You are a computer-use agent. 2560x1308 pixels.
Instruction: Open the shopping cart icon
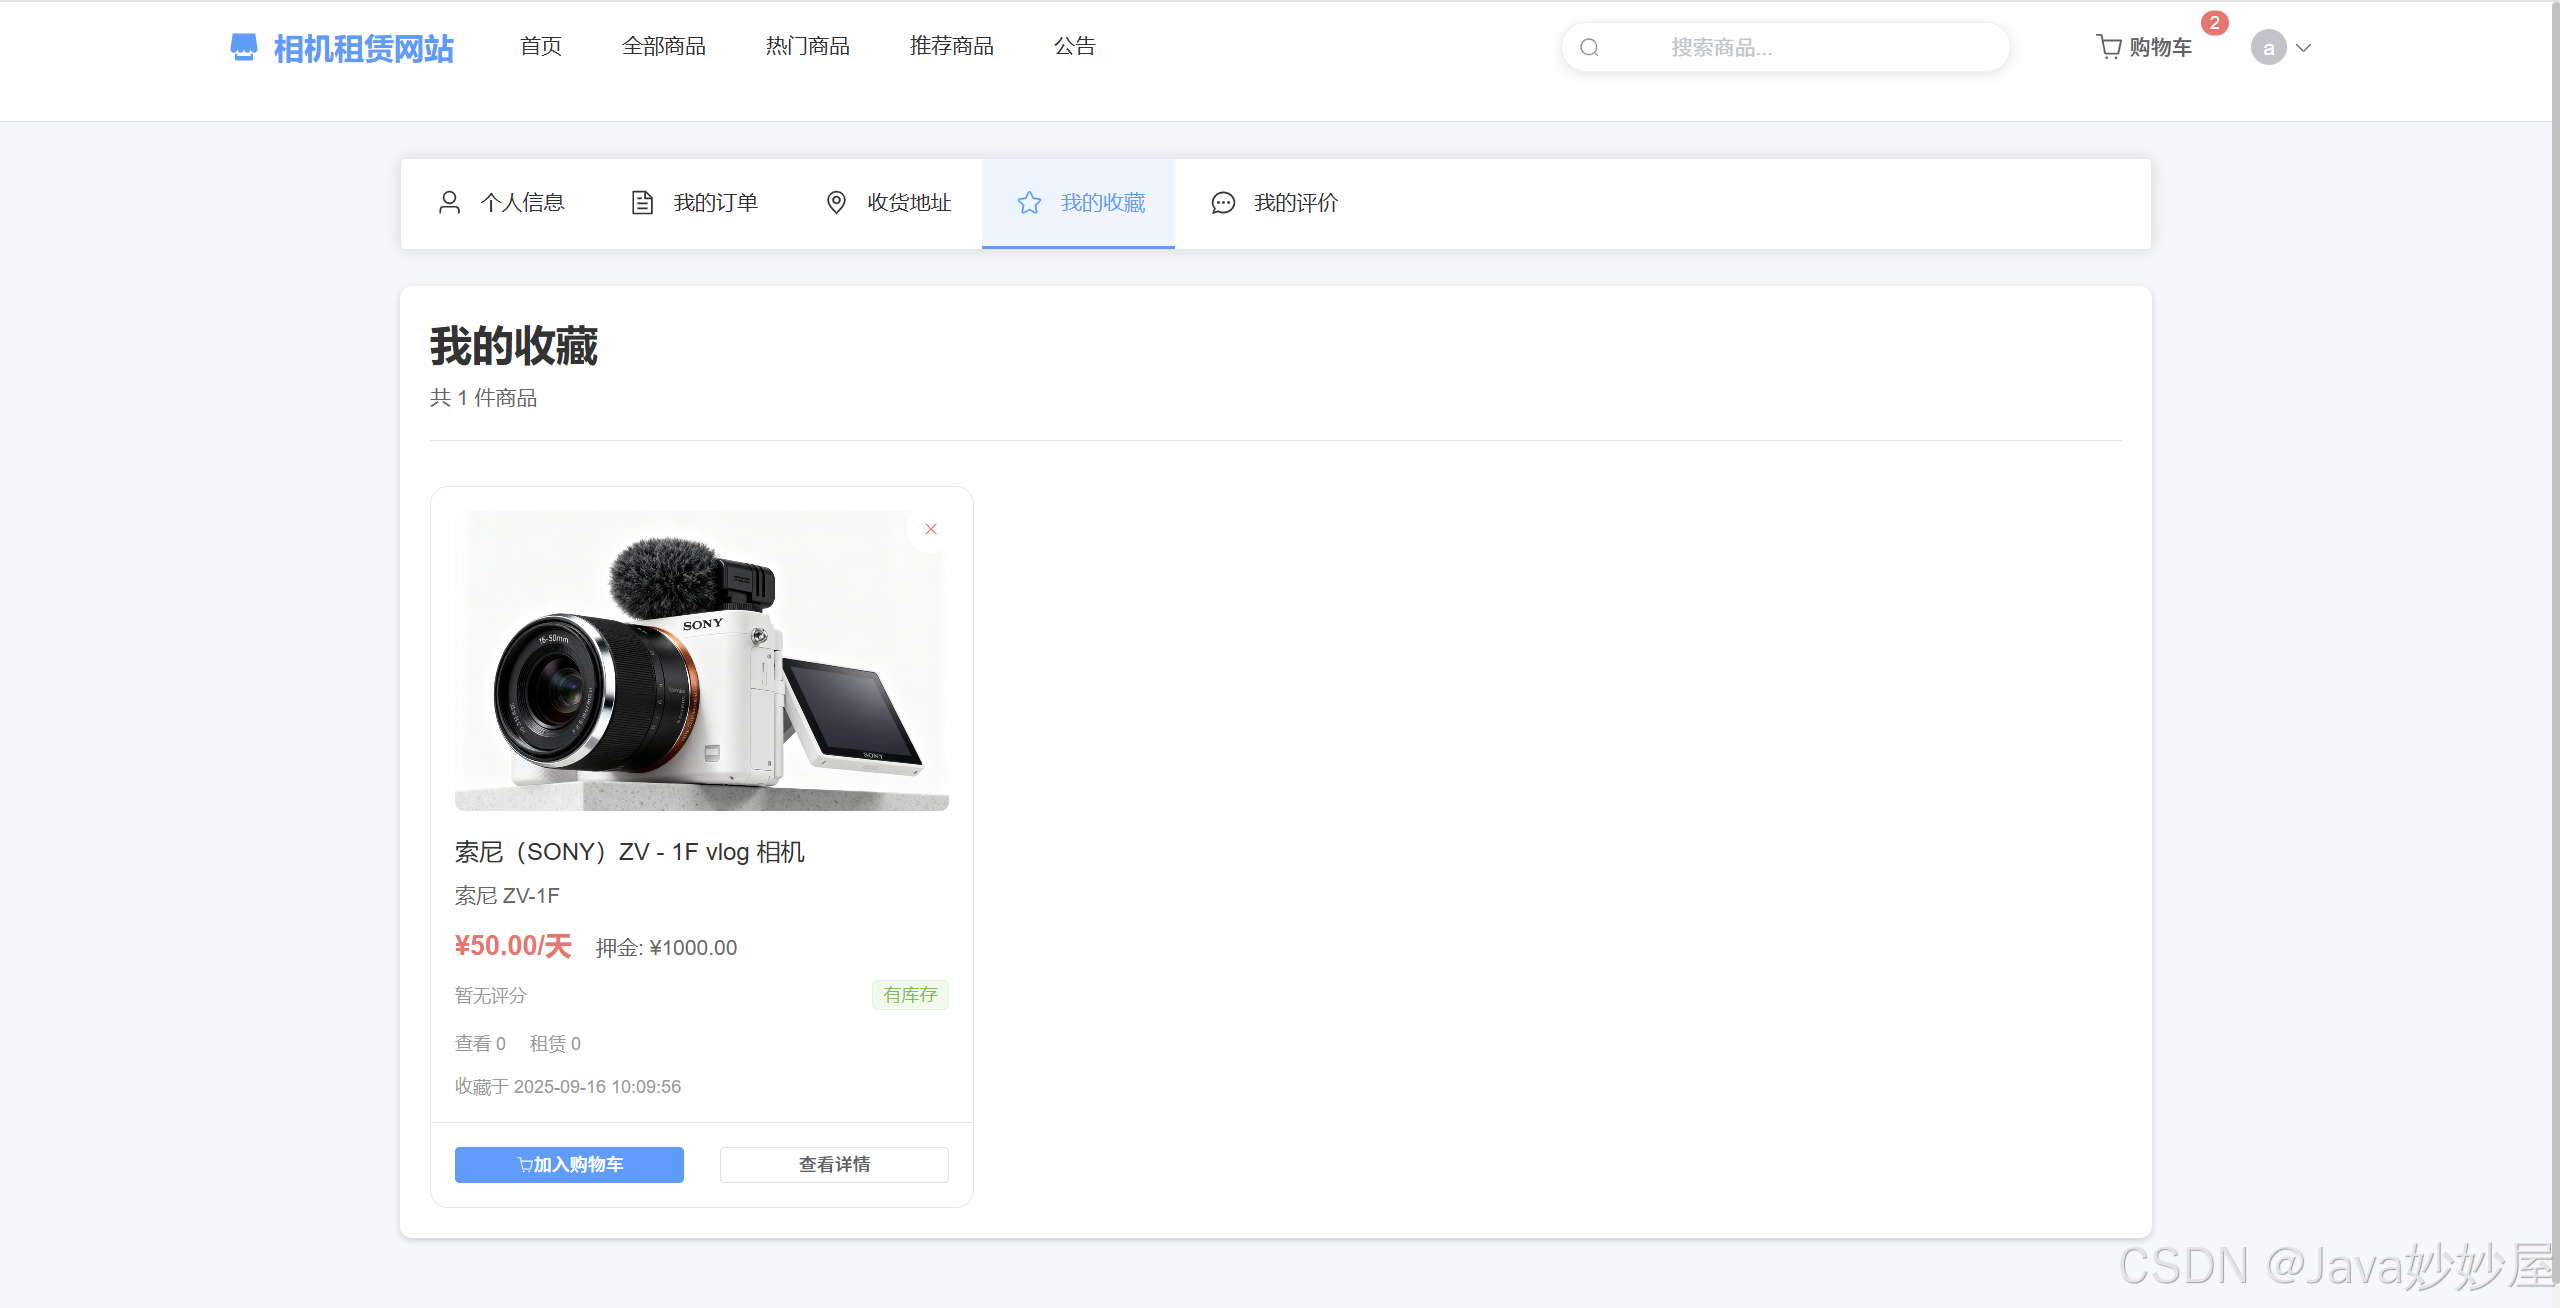pyautogui.click(x=2109, y=47)
